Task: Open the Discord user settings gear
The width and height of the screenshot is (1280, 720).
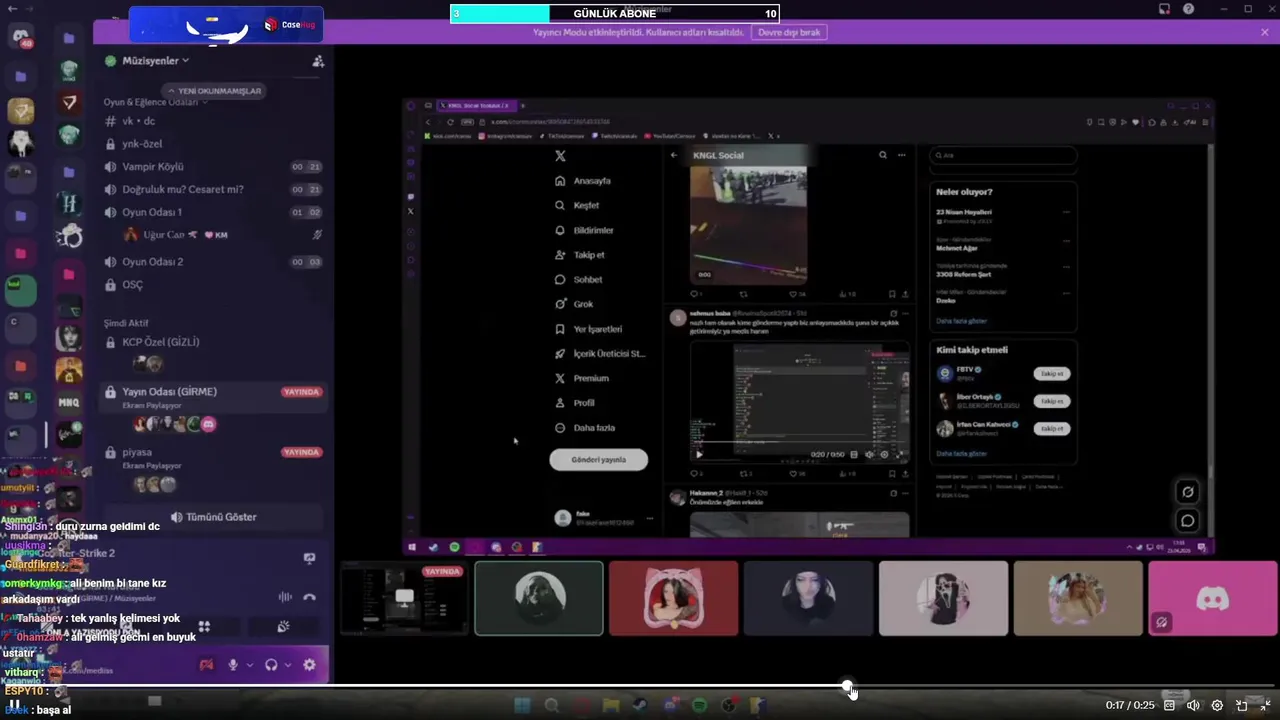Action: point(309,665)
